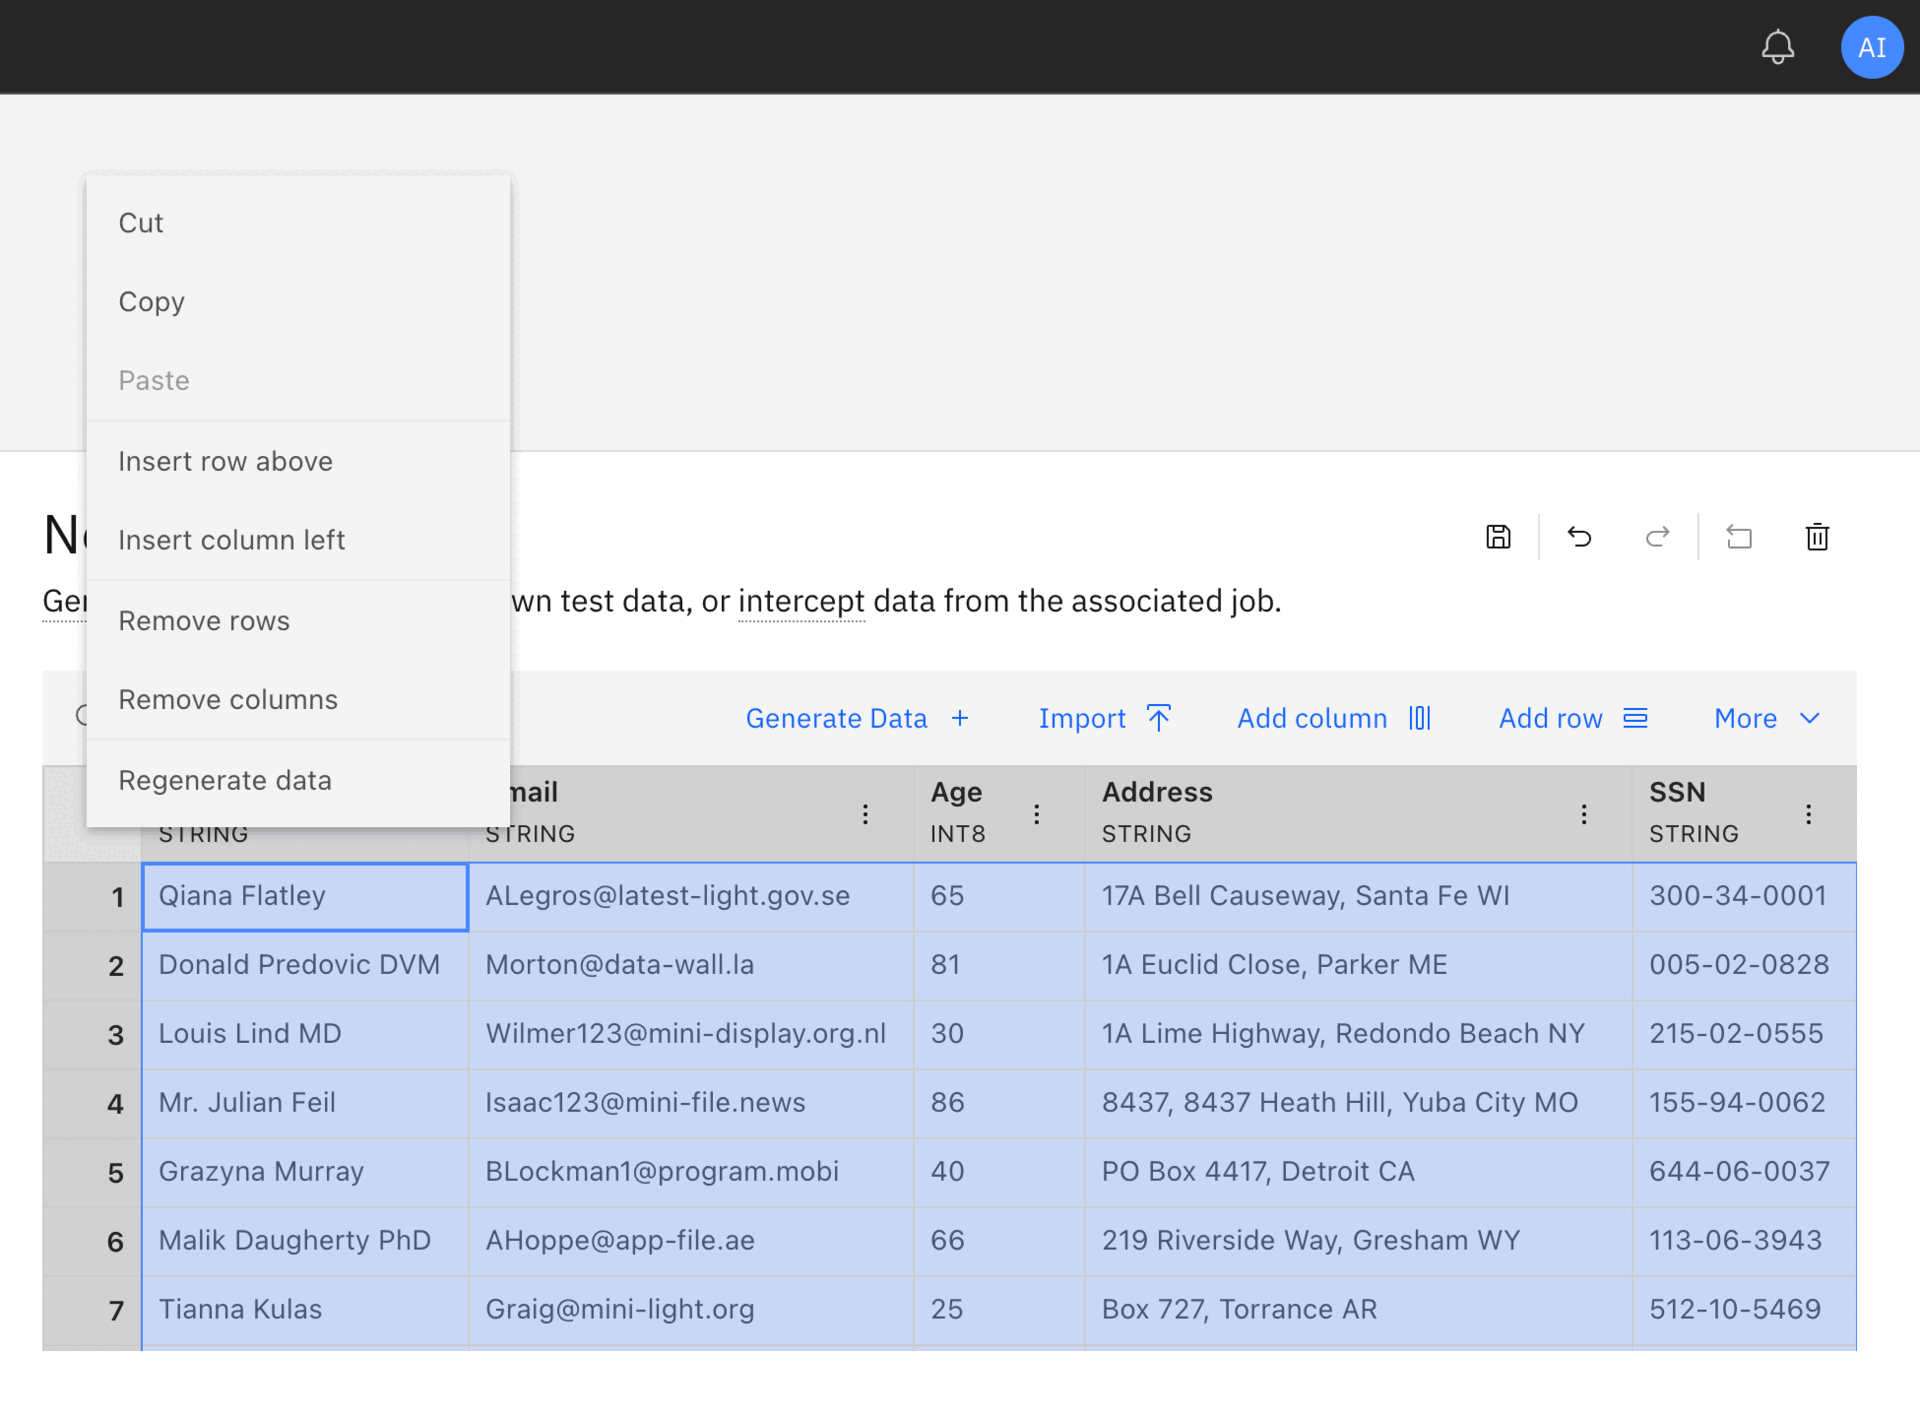This screenshot has height=1418, width=1920.
Task: Click the plus icon next to Generate Data
Action: [x=960, y=718]
